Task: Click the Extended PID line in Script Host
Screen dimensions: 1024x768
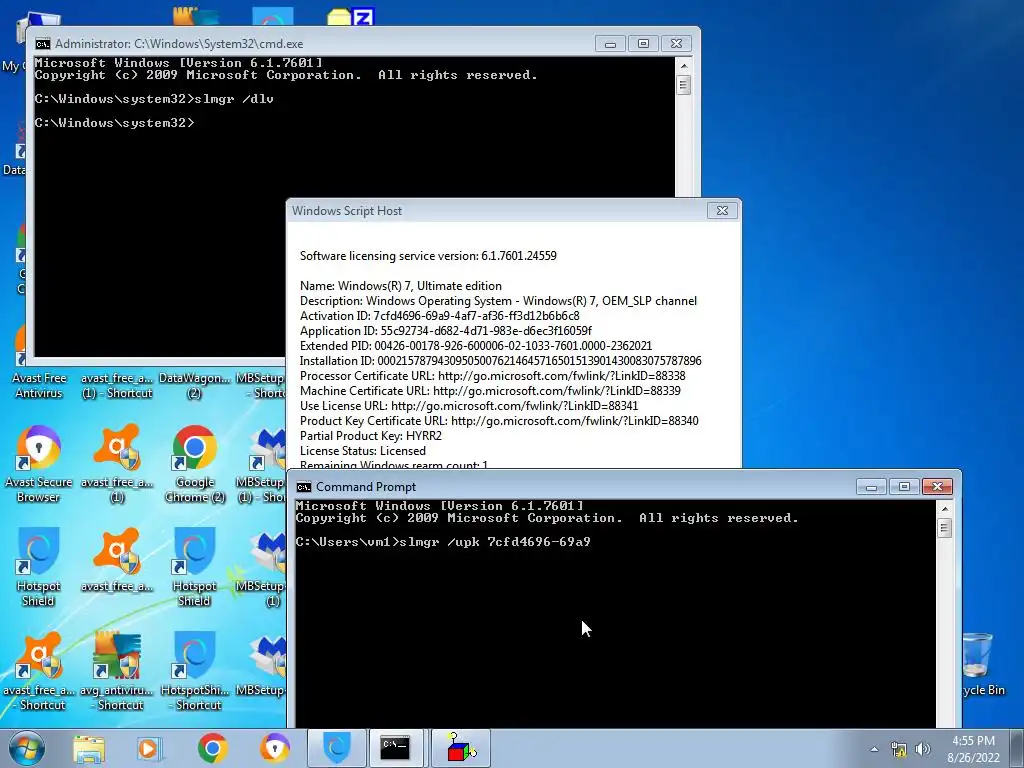Action: click(x=475, y=346)
